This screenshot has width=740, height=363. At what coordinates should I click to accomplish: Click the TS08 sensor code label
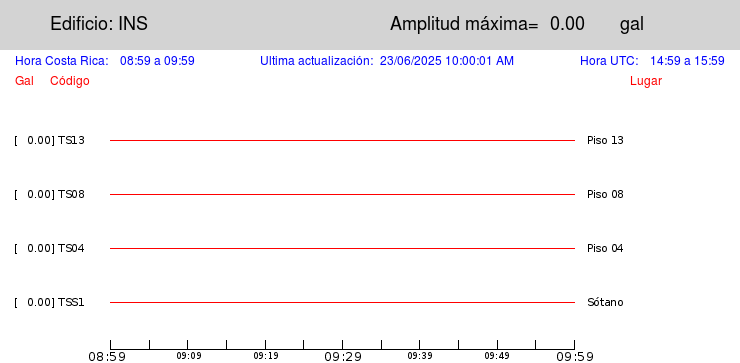click(71, 194)
